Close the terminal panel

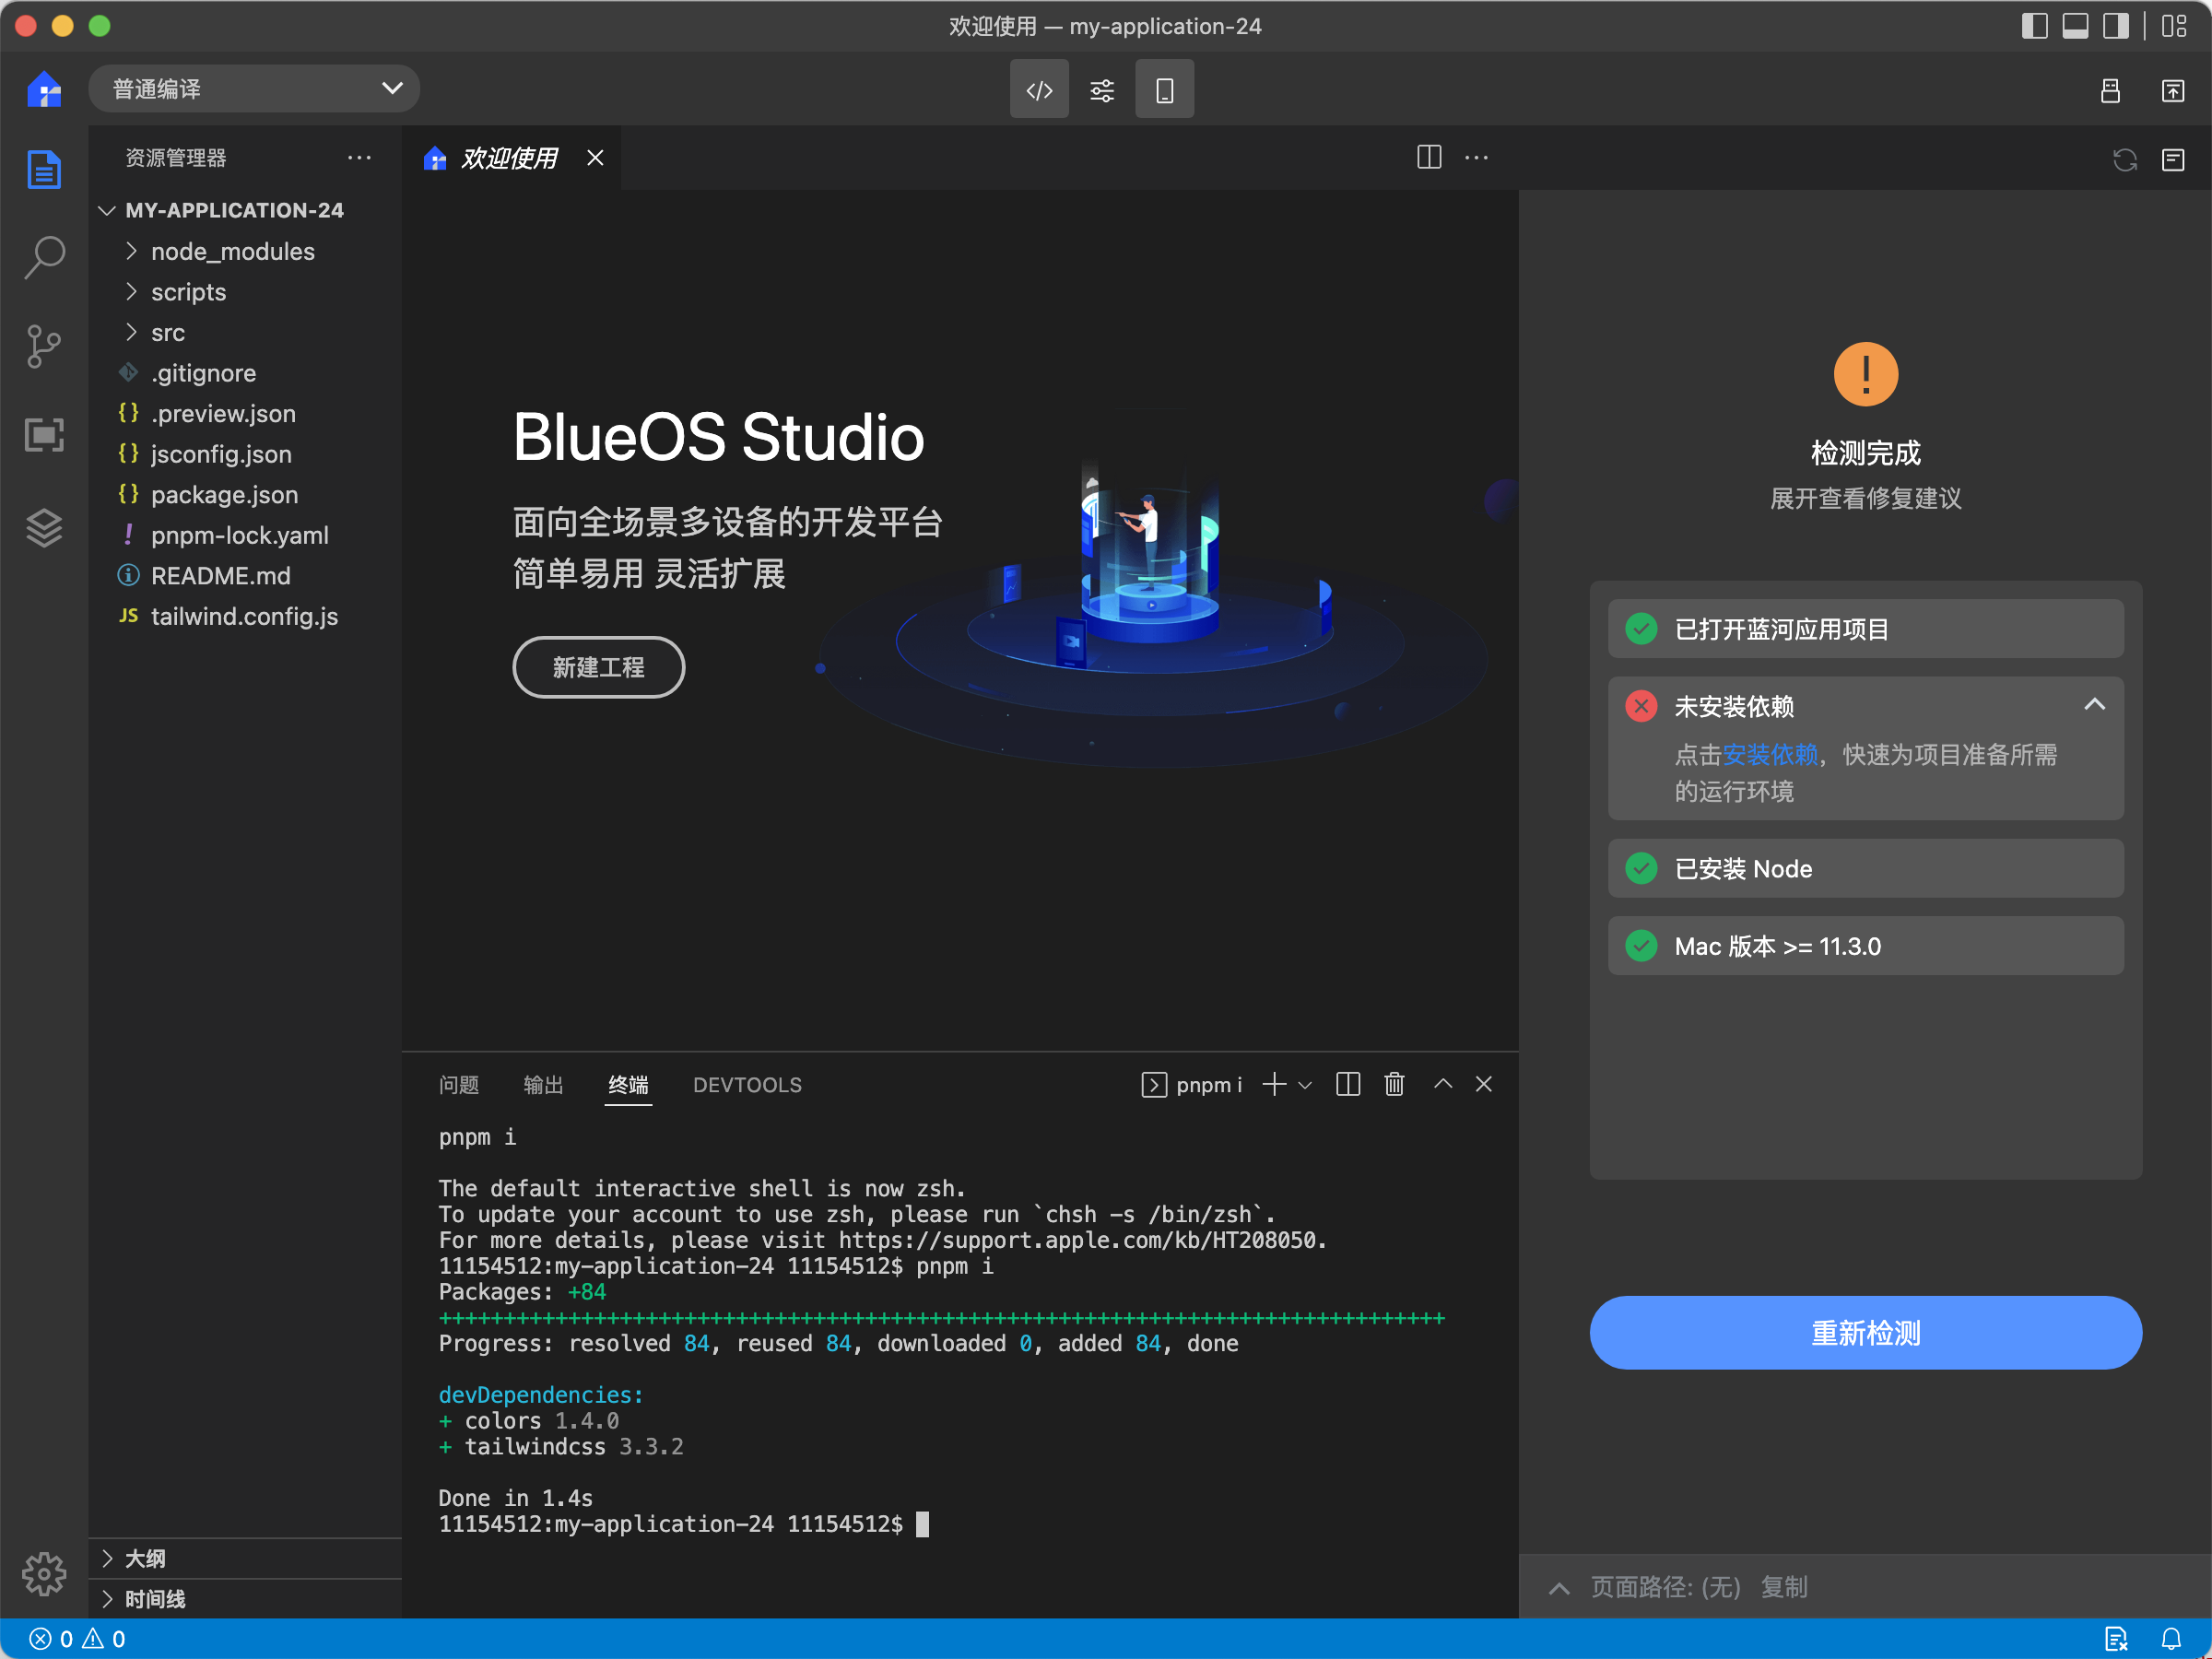[x=1483, y=1084]
